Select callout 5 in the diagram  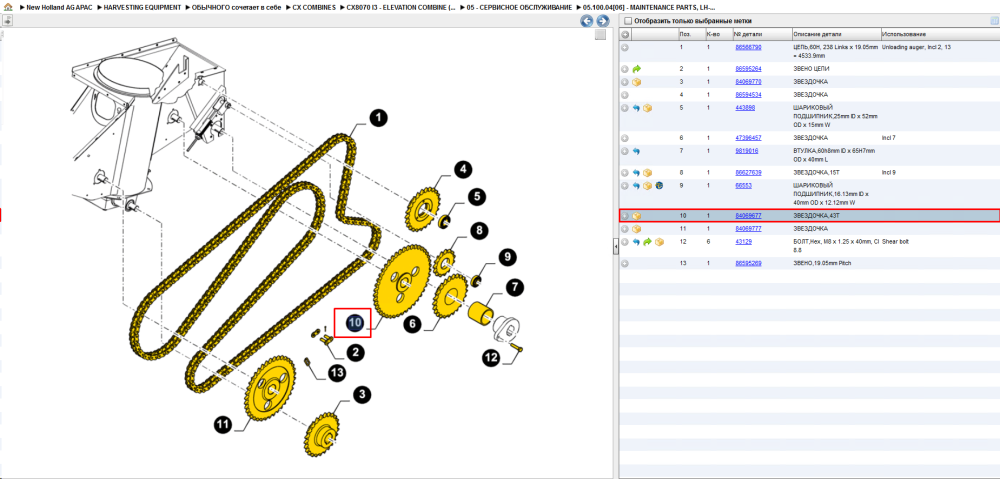pos(476,196)
